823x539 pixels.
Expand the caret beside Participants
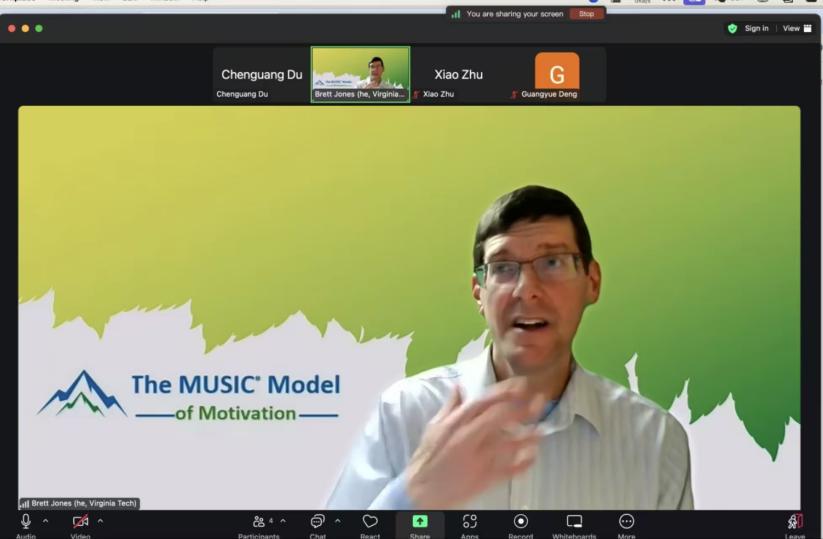click(283, 521)
